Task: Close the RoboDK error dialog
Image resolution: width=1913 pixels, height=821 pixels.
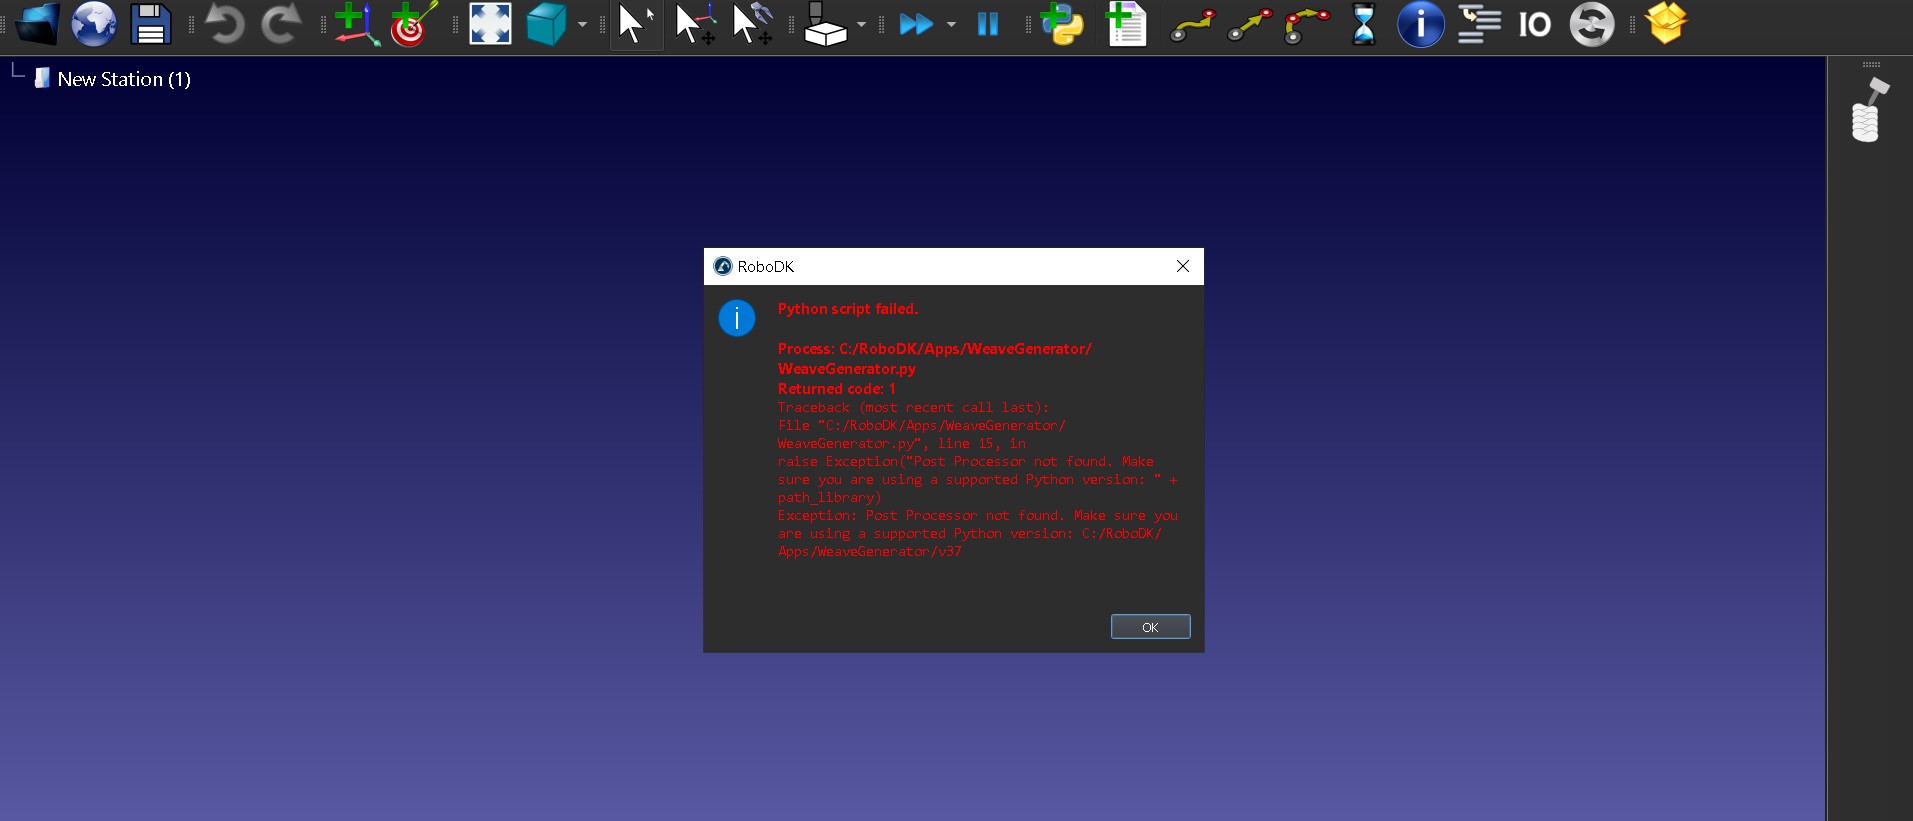Action: pyautogui.click(x=1183, y=266)
